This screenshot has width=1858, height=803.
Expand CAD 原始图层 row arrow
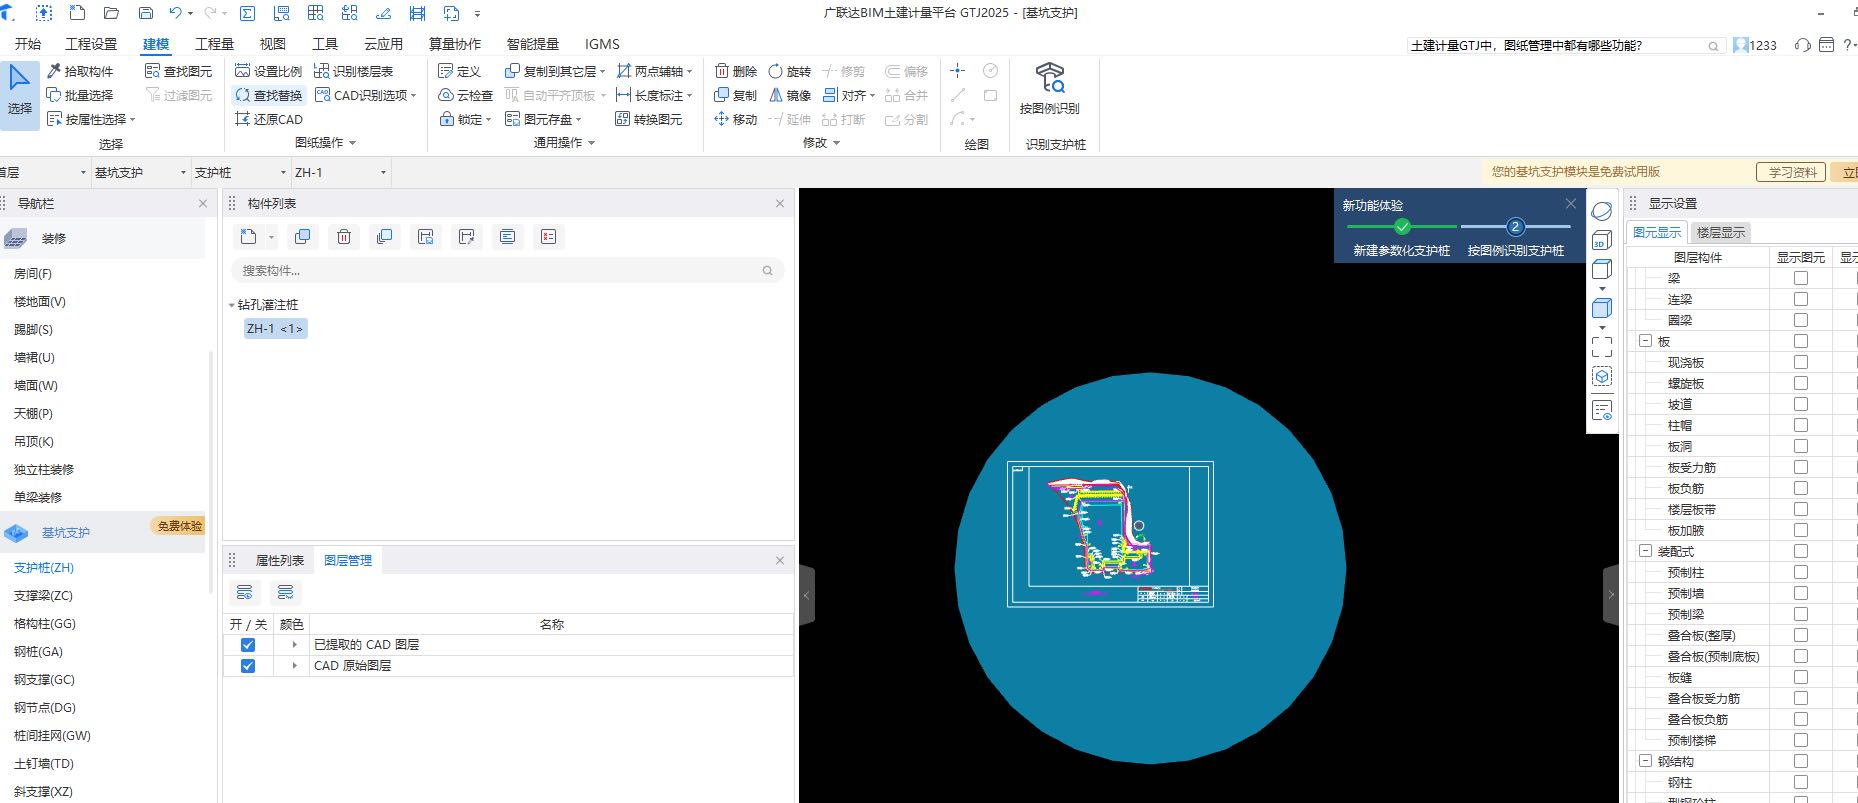294,666
